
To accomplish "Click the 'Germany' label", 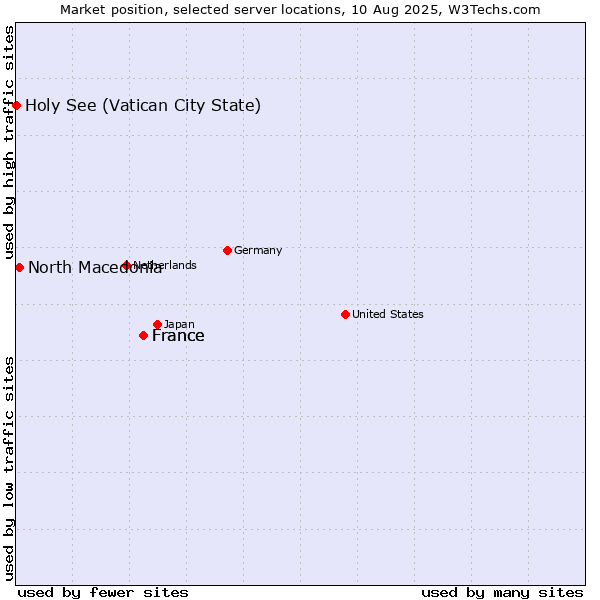I will pyautogui.click(x=258, y=250).
